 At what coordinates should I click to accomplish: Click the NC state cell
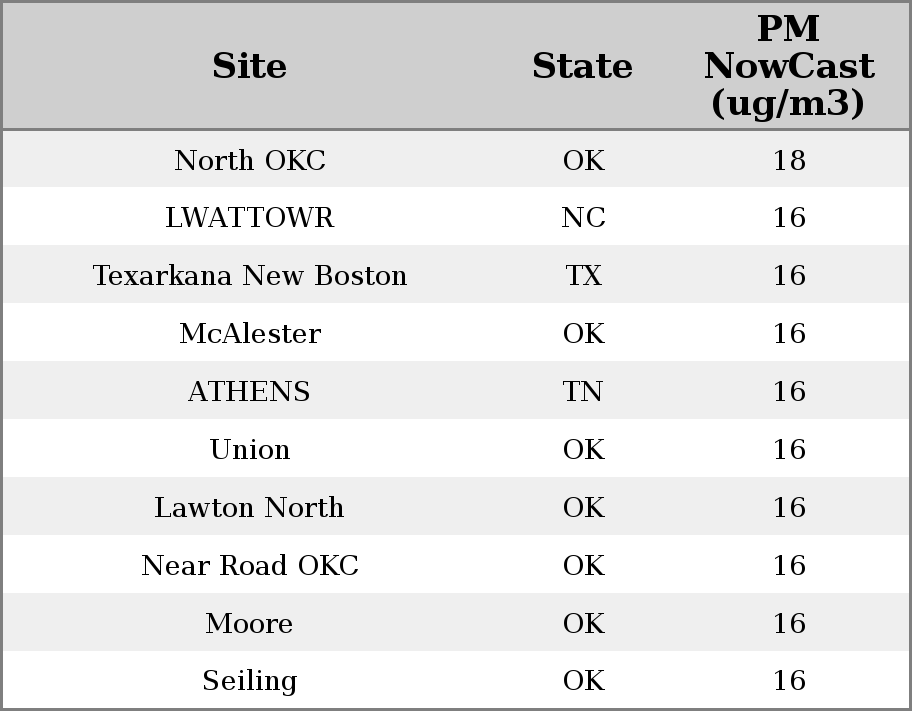coord(583,218)
